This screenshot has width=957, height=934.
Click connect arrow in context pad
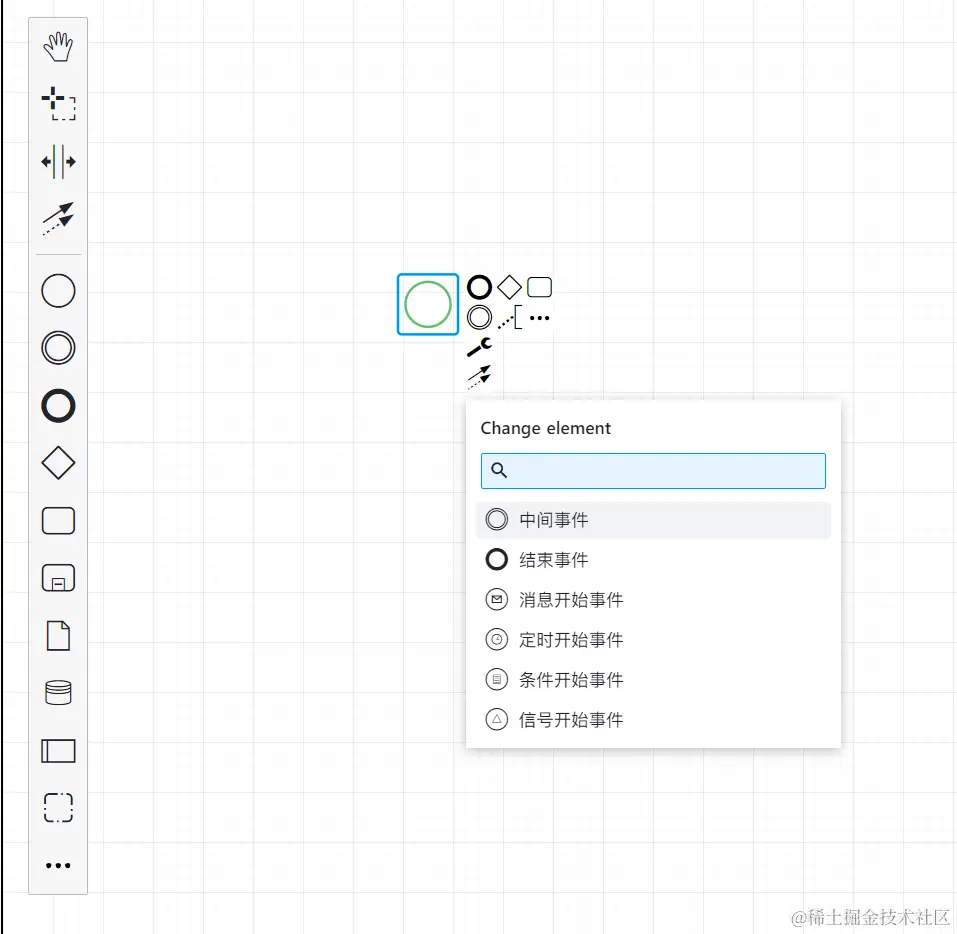(x=479, y=377)
